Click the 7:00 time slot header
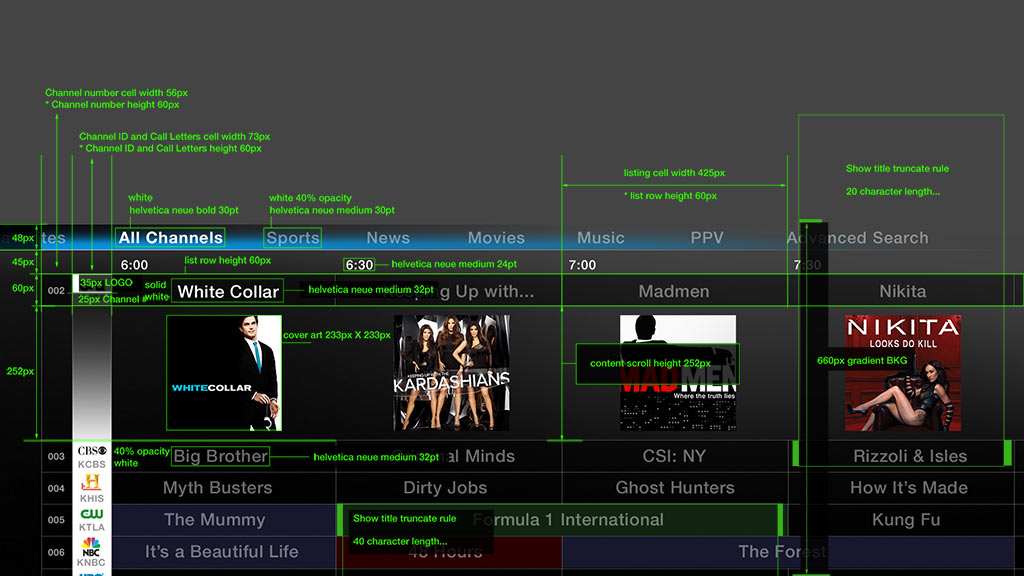Screen dimensions: 1024x576 pos(582,265)
